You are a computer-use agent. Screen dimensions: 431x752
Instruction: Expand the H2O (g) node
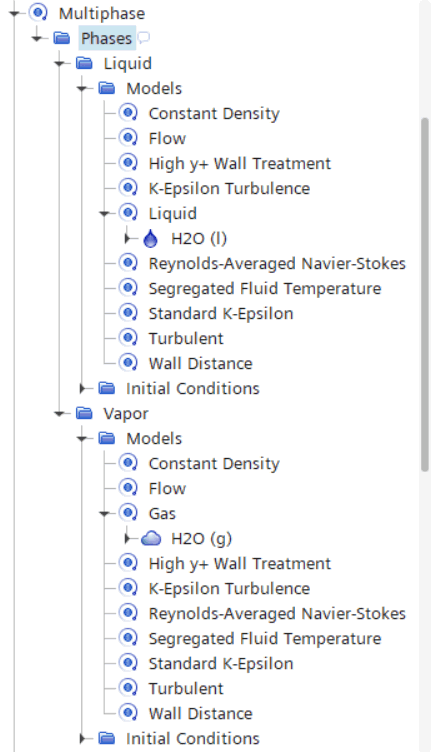tap(128, 539)
